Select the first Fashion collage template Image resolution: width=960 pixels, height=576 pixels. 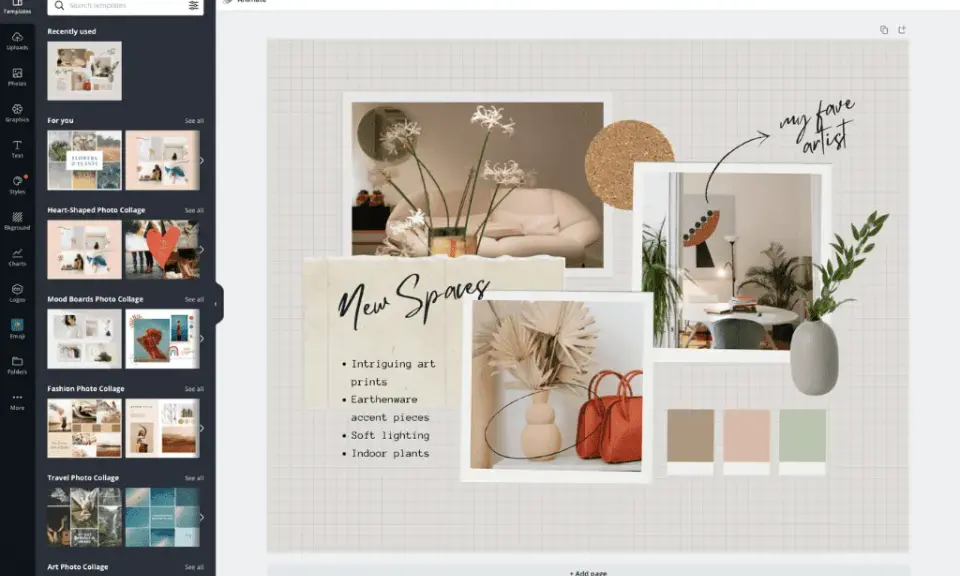[x=84, y=428]
